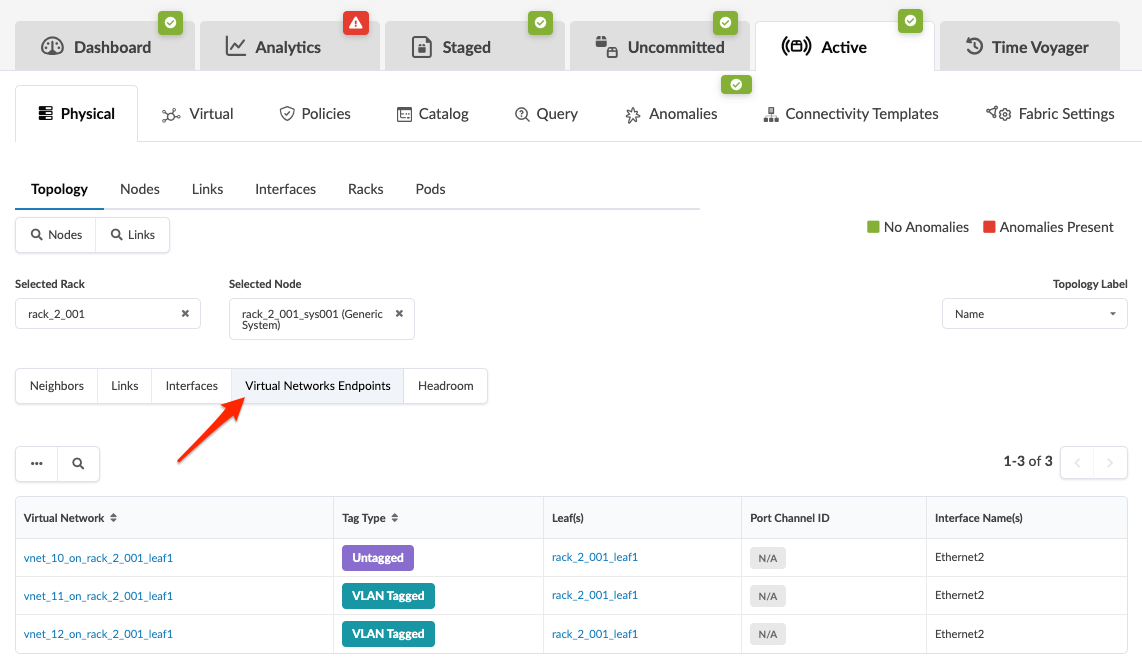This screenshot has height=669, width=1142.
Task: Click the search magnifier button above the table
Action: 78,464
